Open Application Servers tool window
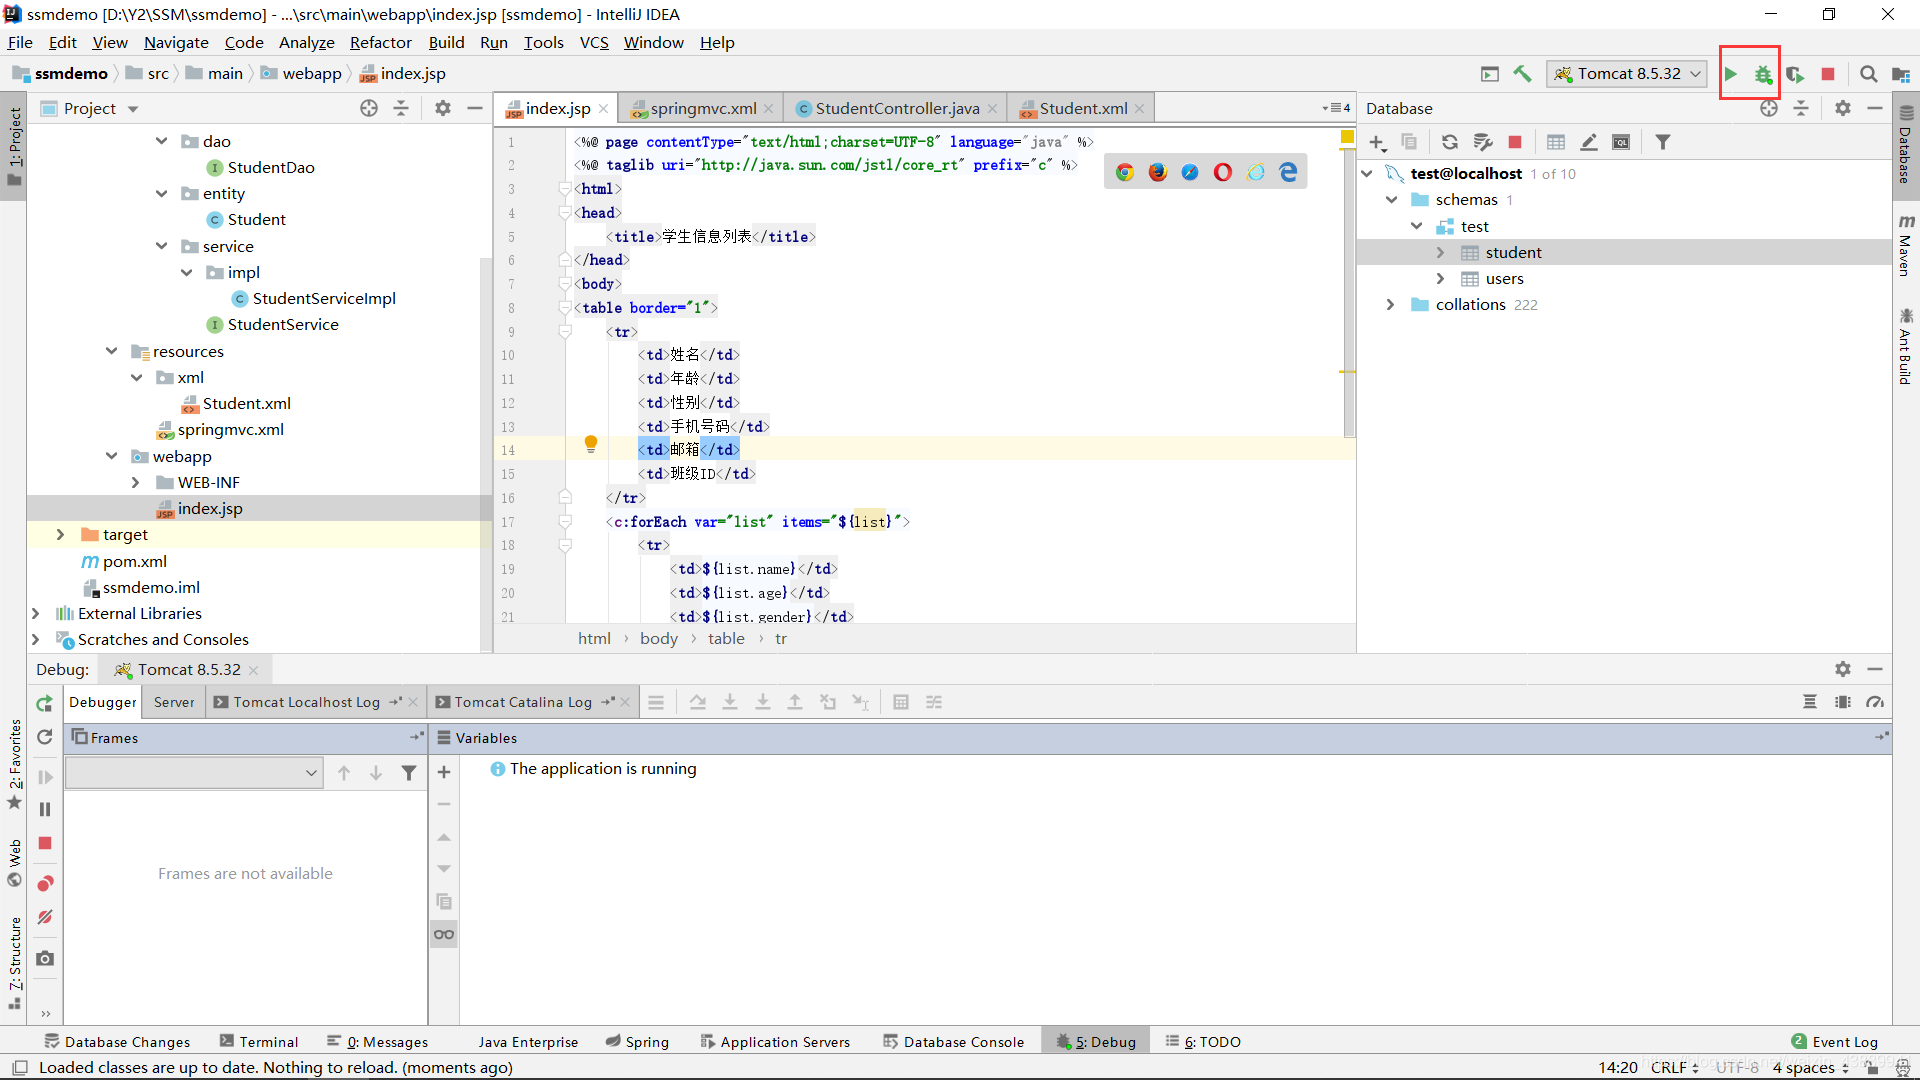The height and width of the screenshot is (1080, 1920). [775, 1041]
